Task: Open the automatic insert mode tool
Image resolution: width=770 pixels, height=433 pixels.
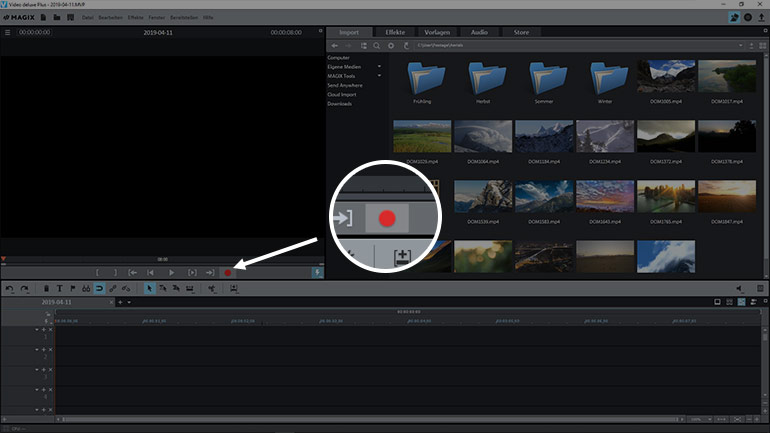Action: [x=190, y=289]
